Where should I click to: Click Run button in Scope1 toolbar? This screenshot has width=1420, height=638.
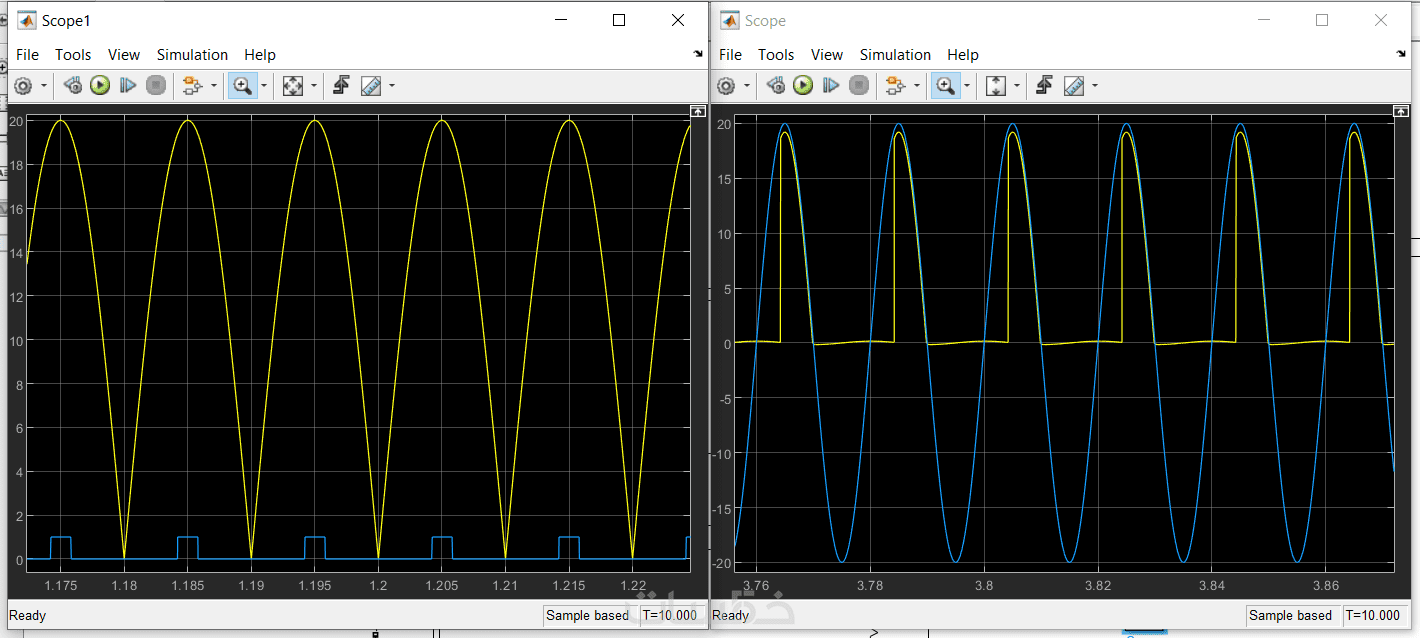point(100,86)
